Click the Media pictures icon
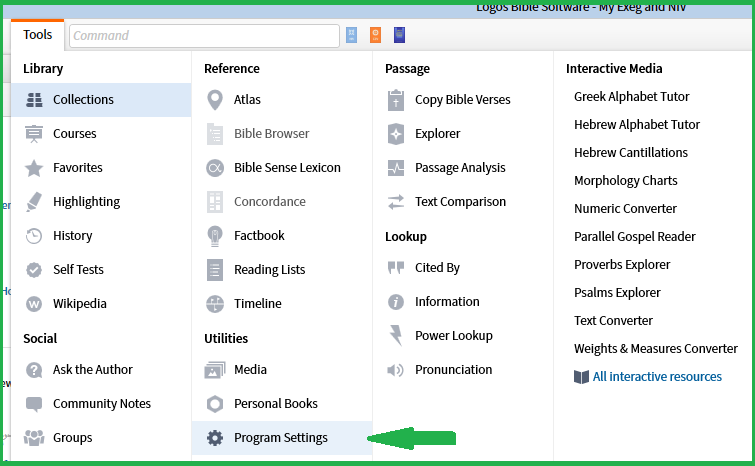The height and width of the screenshot is (466, 755). tap(215, 370)
